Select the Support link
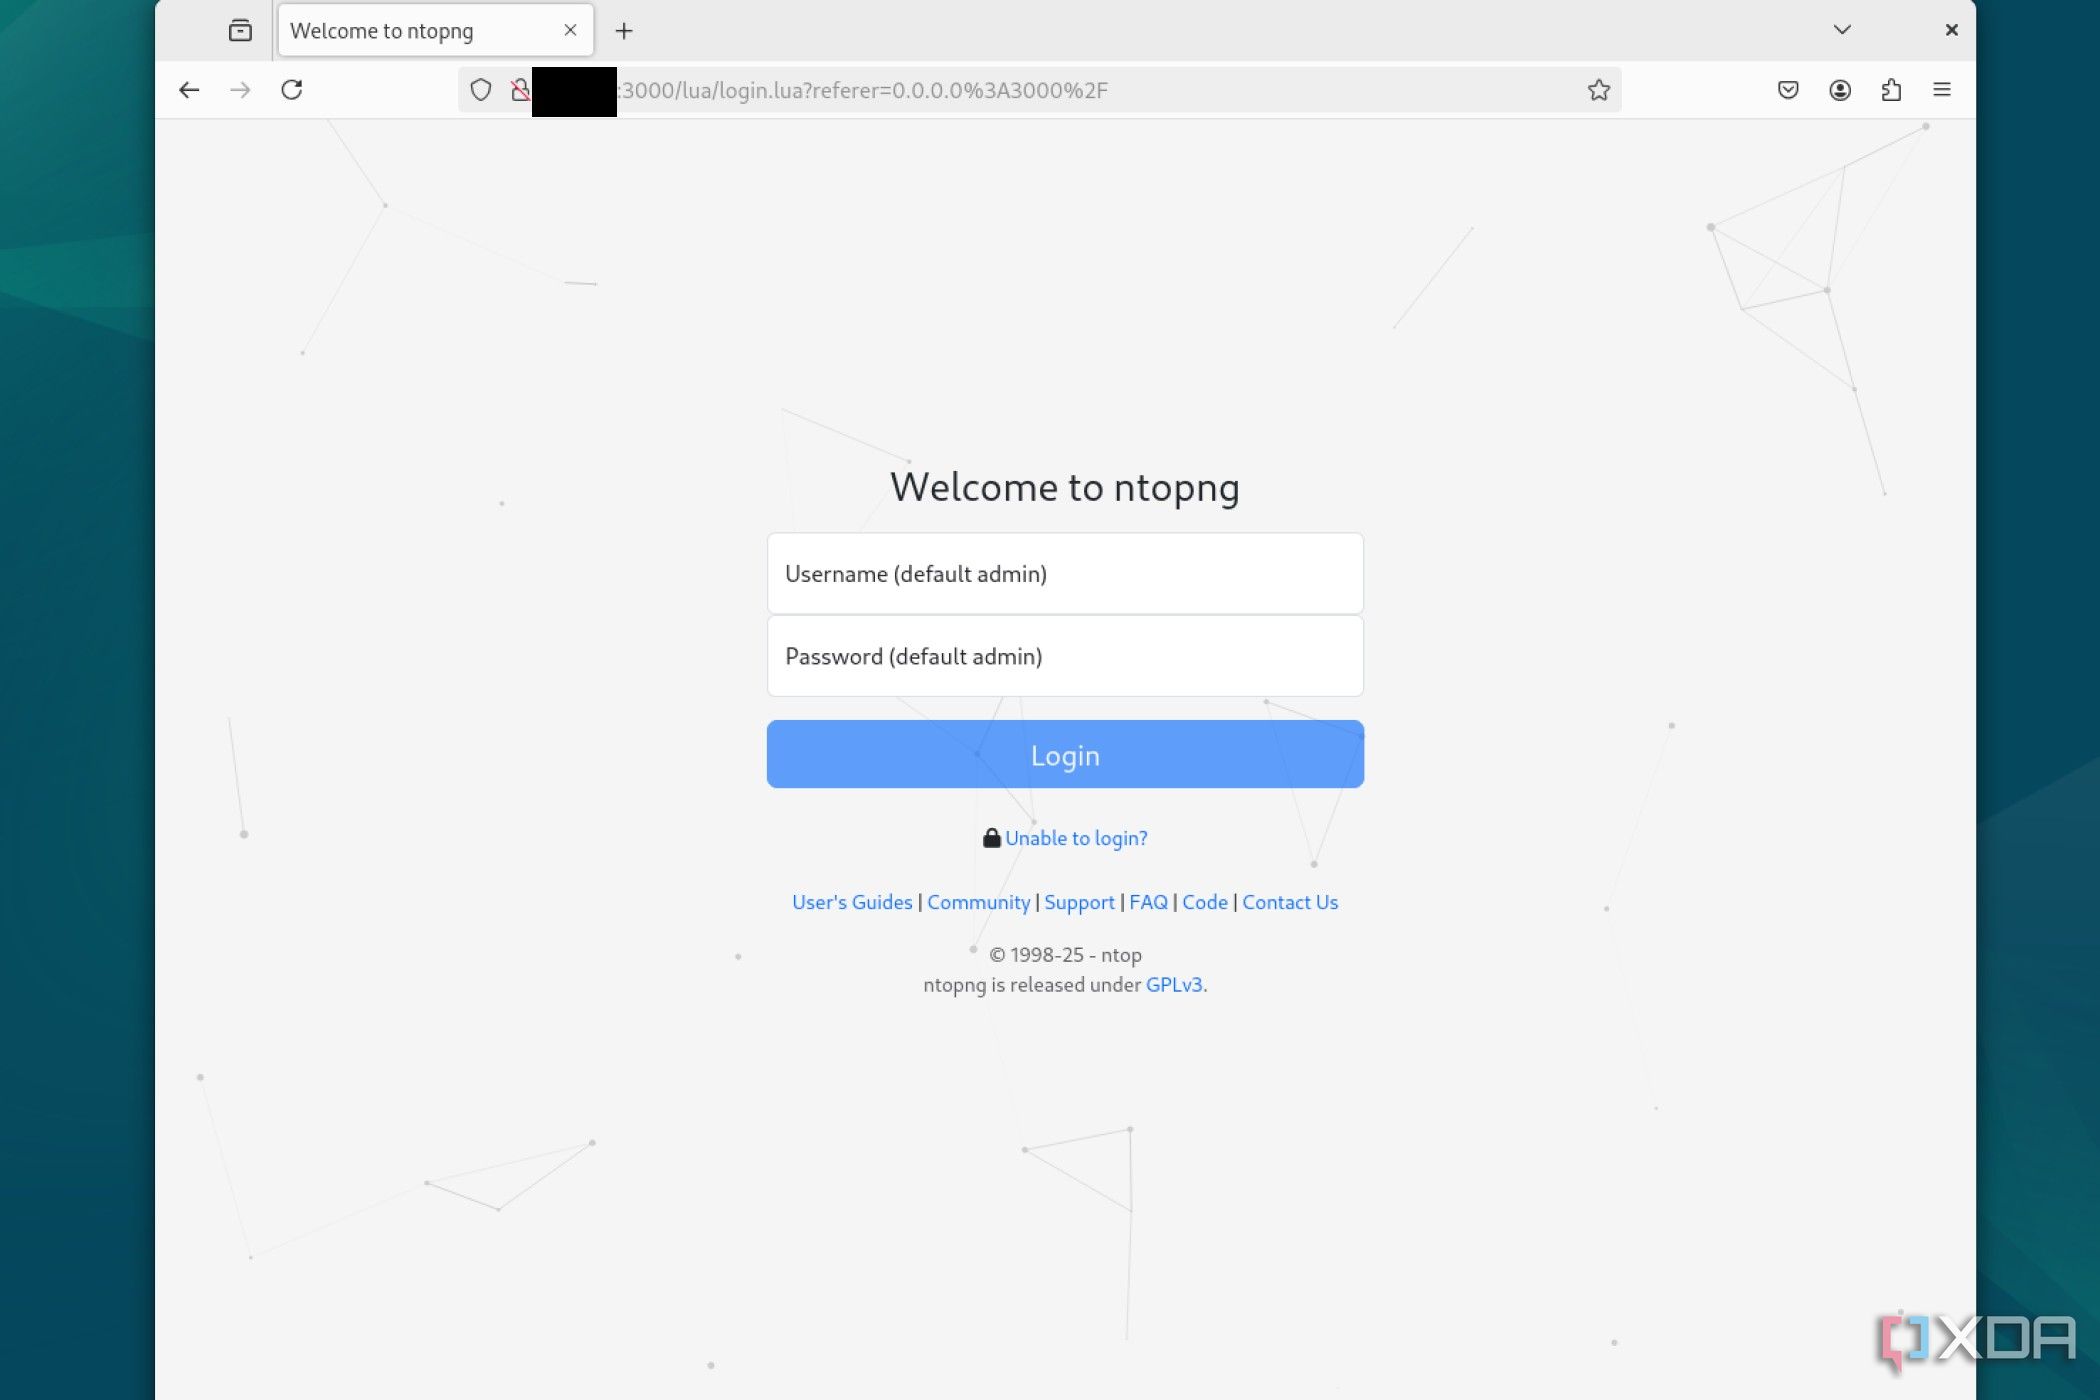This screenshot has height=1400, width=2100. (1080, 900)
